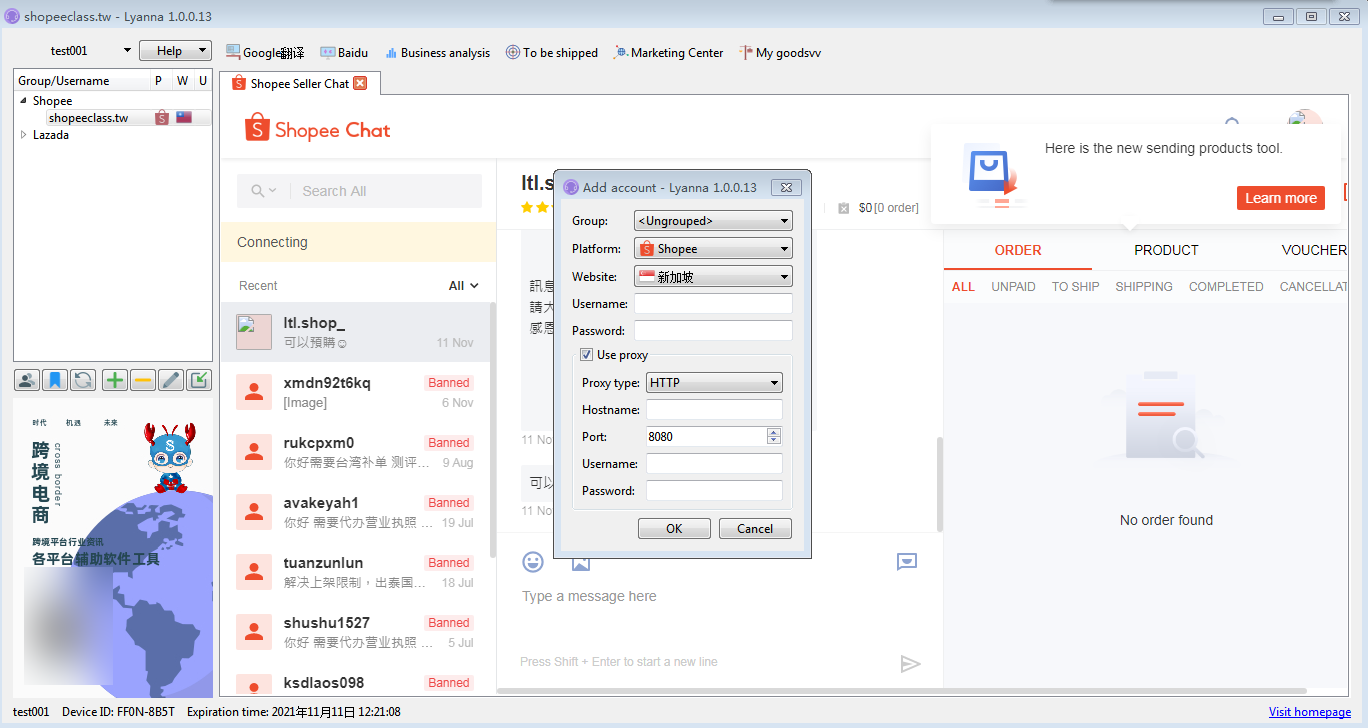Click the image attachment icon next to emoji
This screenshot has width=1368, height=728.
coord(581,561)
